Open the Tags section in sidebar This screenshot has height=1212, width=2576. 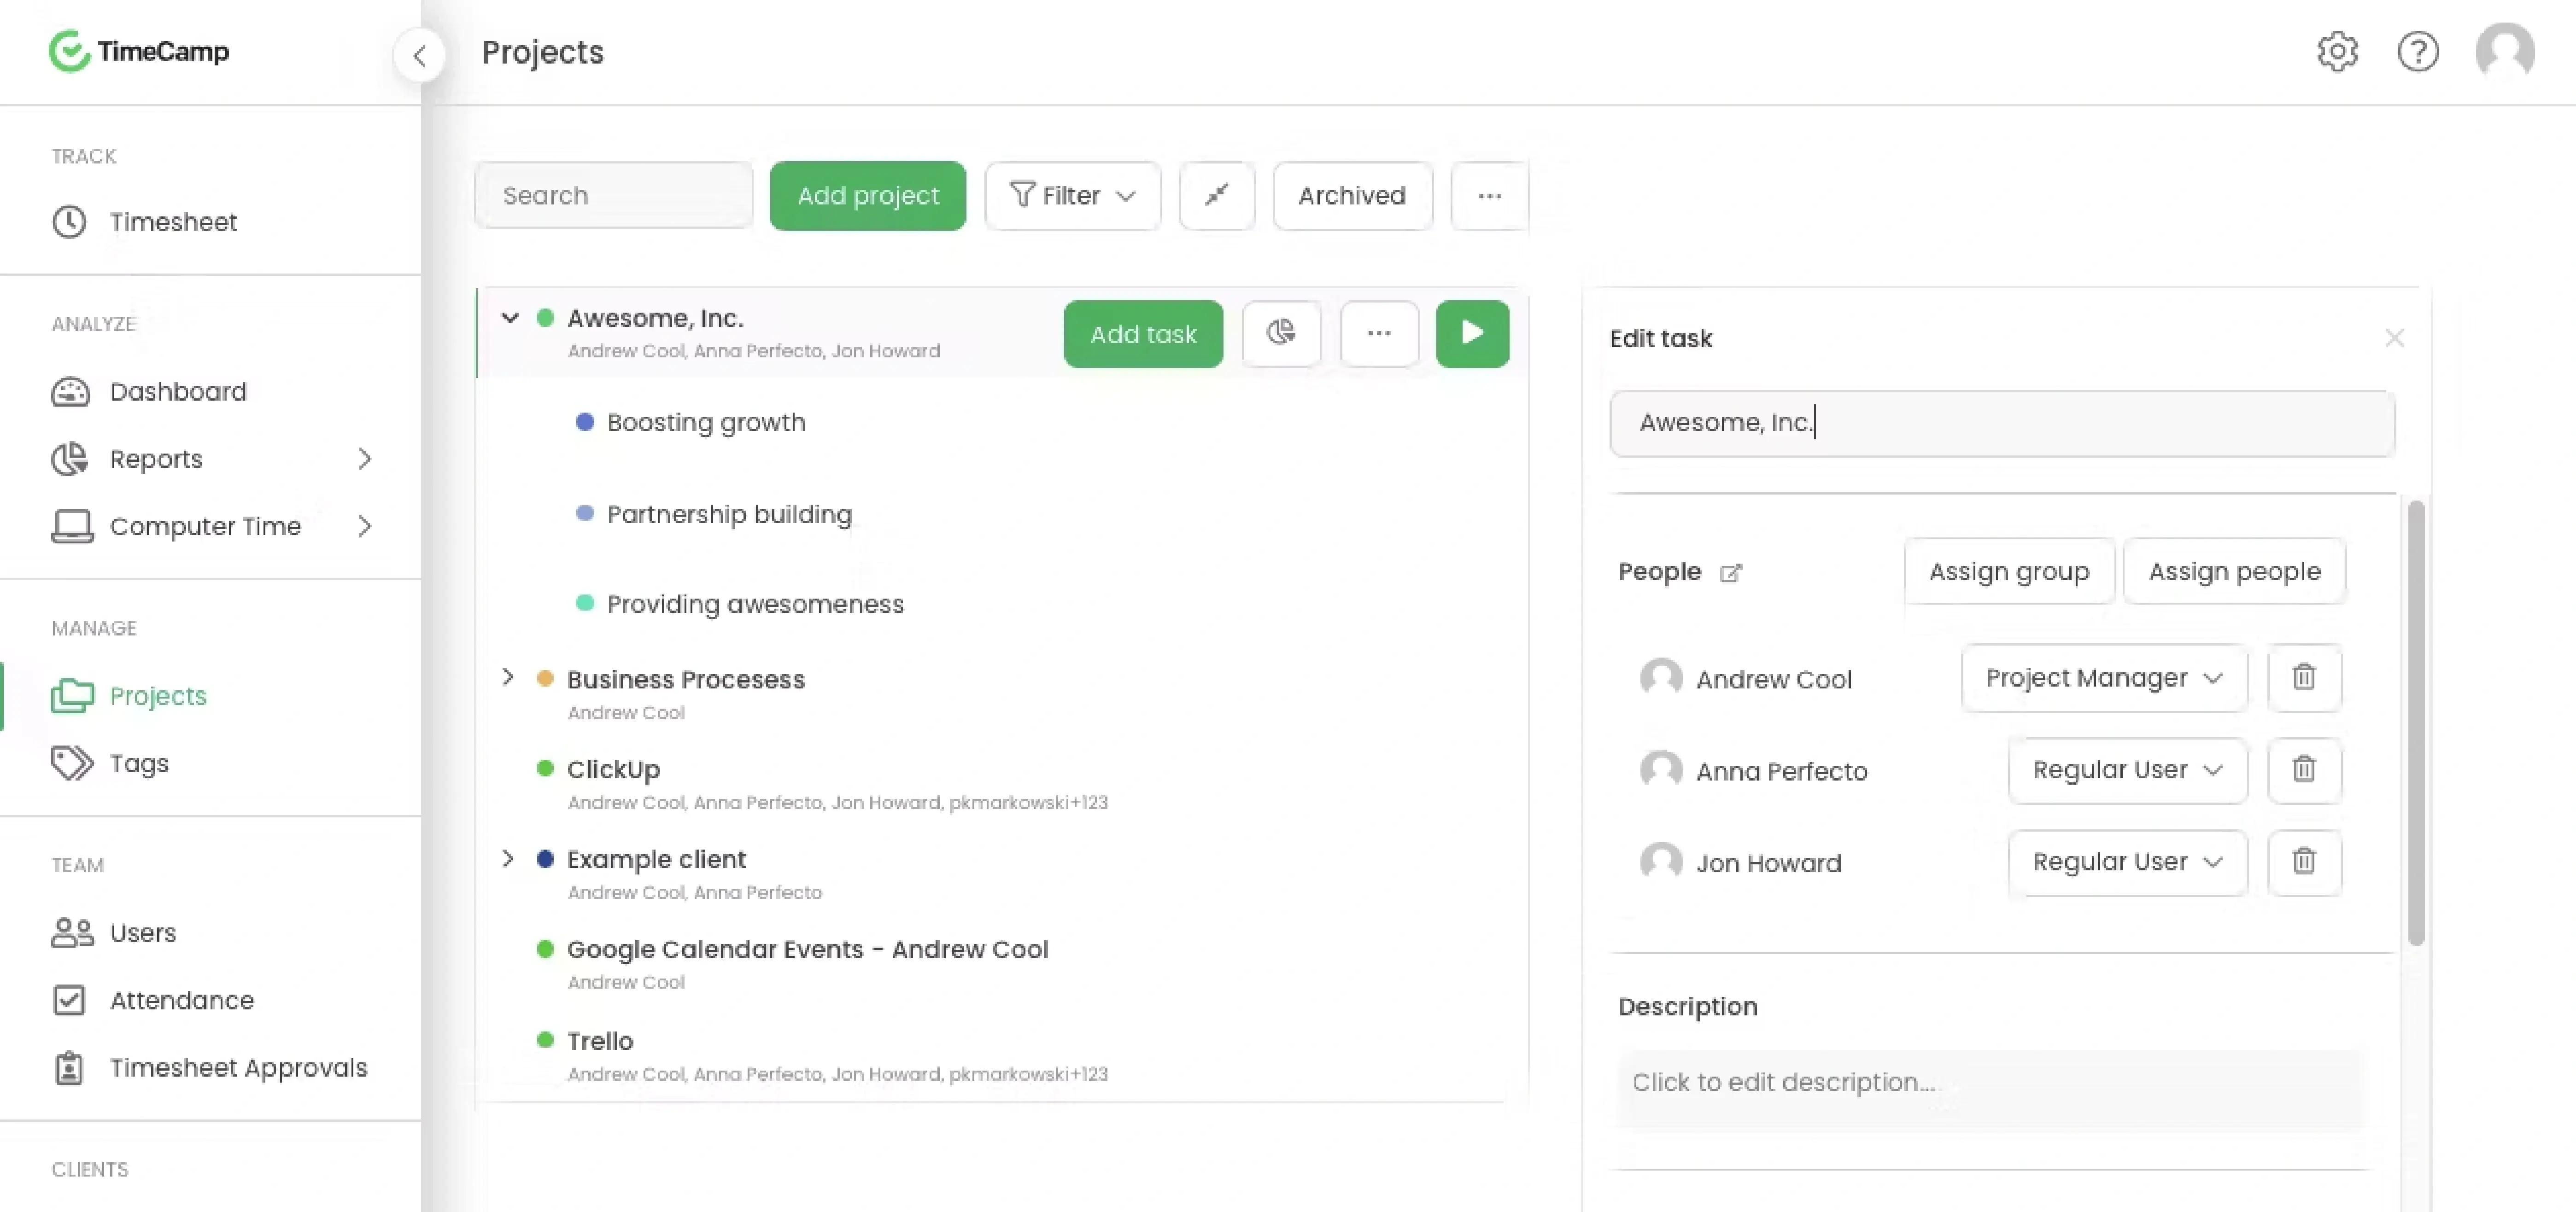click(x=139, y=763)
